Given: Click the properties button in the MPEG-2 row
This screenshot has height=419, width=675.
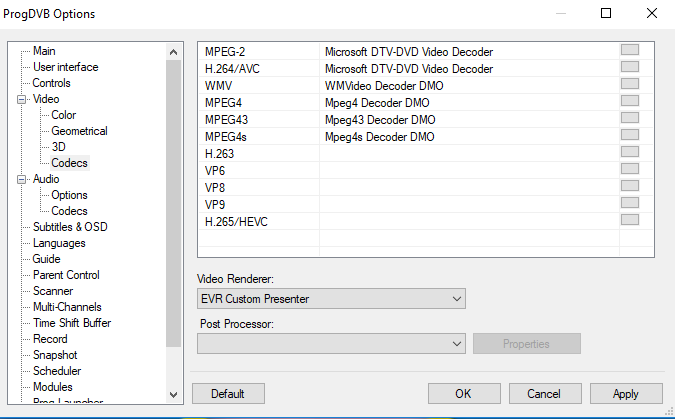Looking at the screenshot, I should point(630,51).
